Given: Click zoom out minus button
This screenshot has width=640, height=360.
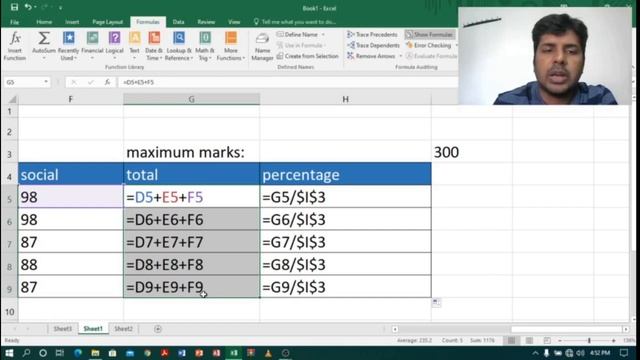Looking at the screenshot, I should [560, 340].
